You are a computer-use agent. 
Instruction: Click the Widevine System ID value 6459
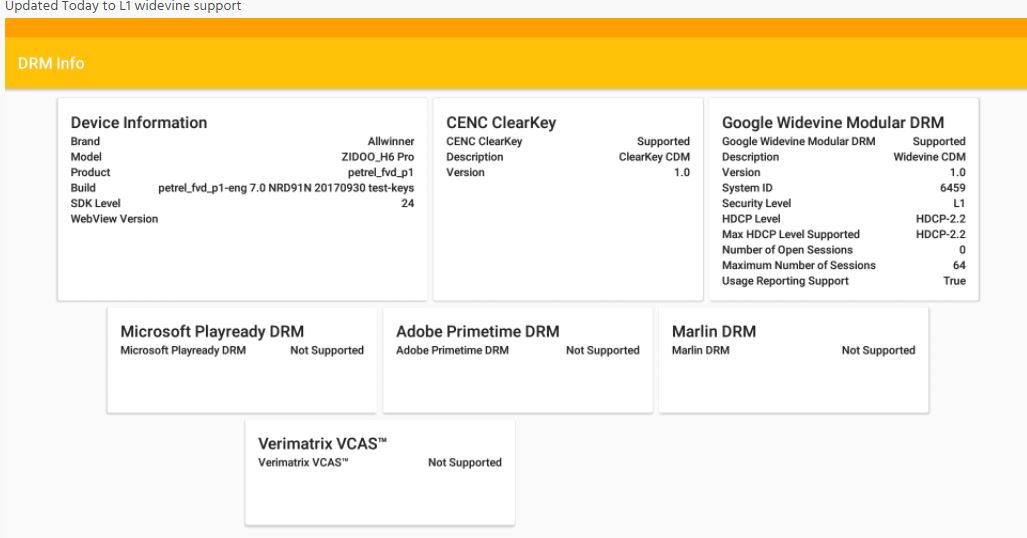pyautogui.click(x=952, y=188)
